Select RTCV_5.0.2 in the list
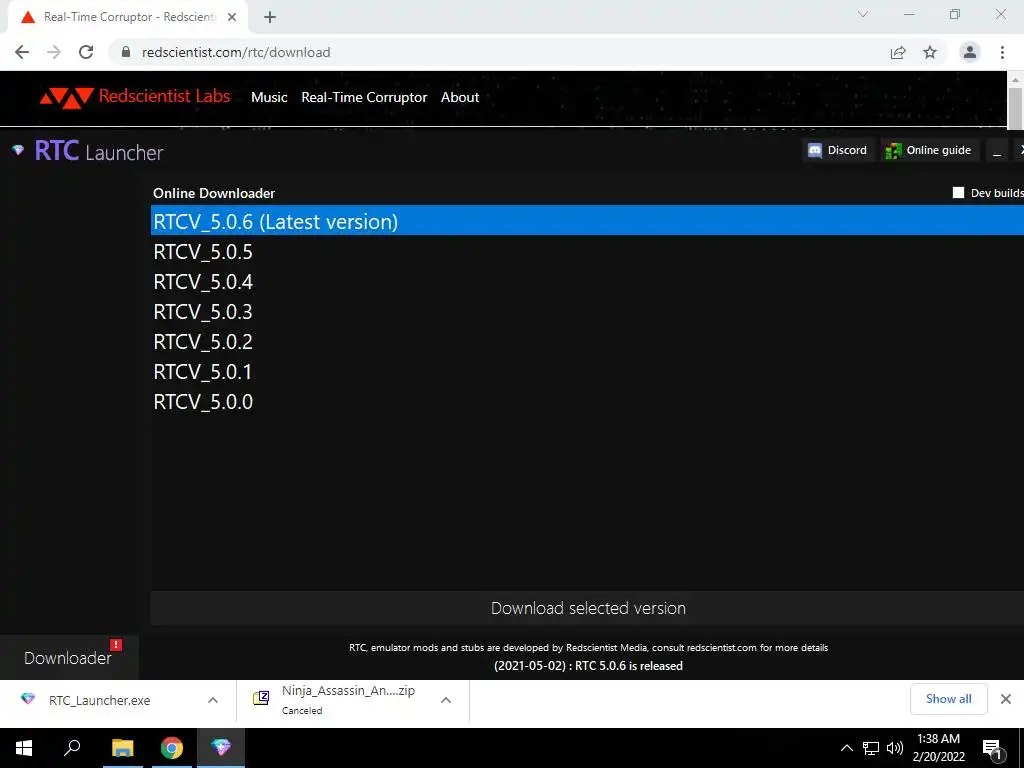 pos(587,342)
